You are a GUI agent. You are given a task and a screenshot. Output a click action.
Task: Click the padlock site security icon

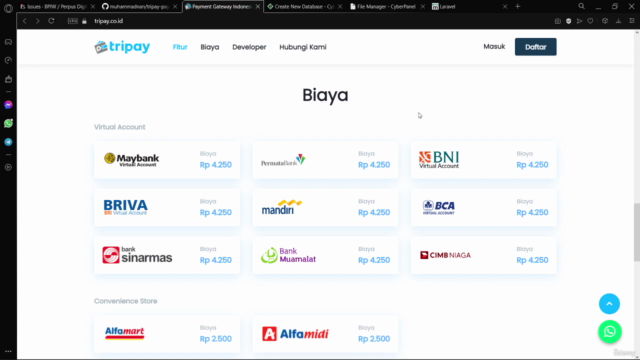coord(84,21)
